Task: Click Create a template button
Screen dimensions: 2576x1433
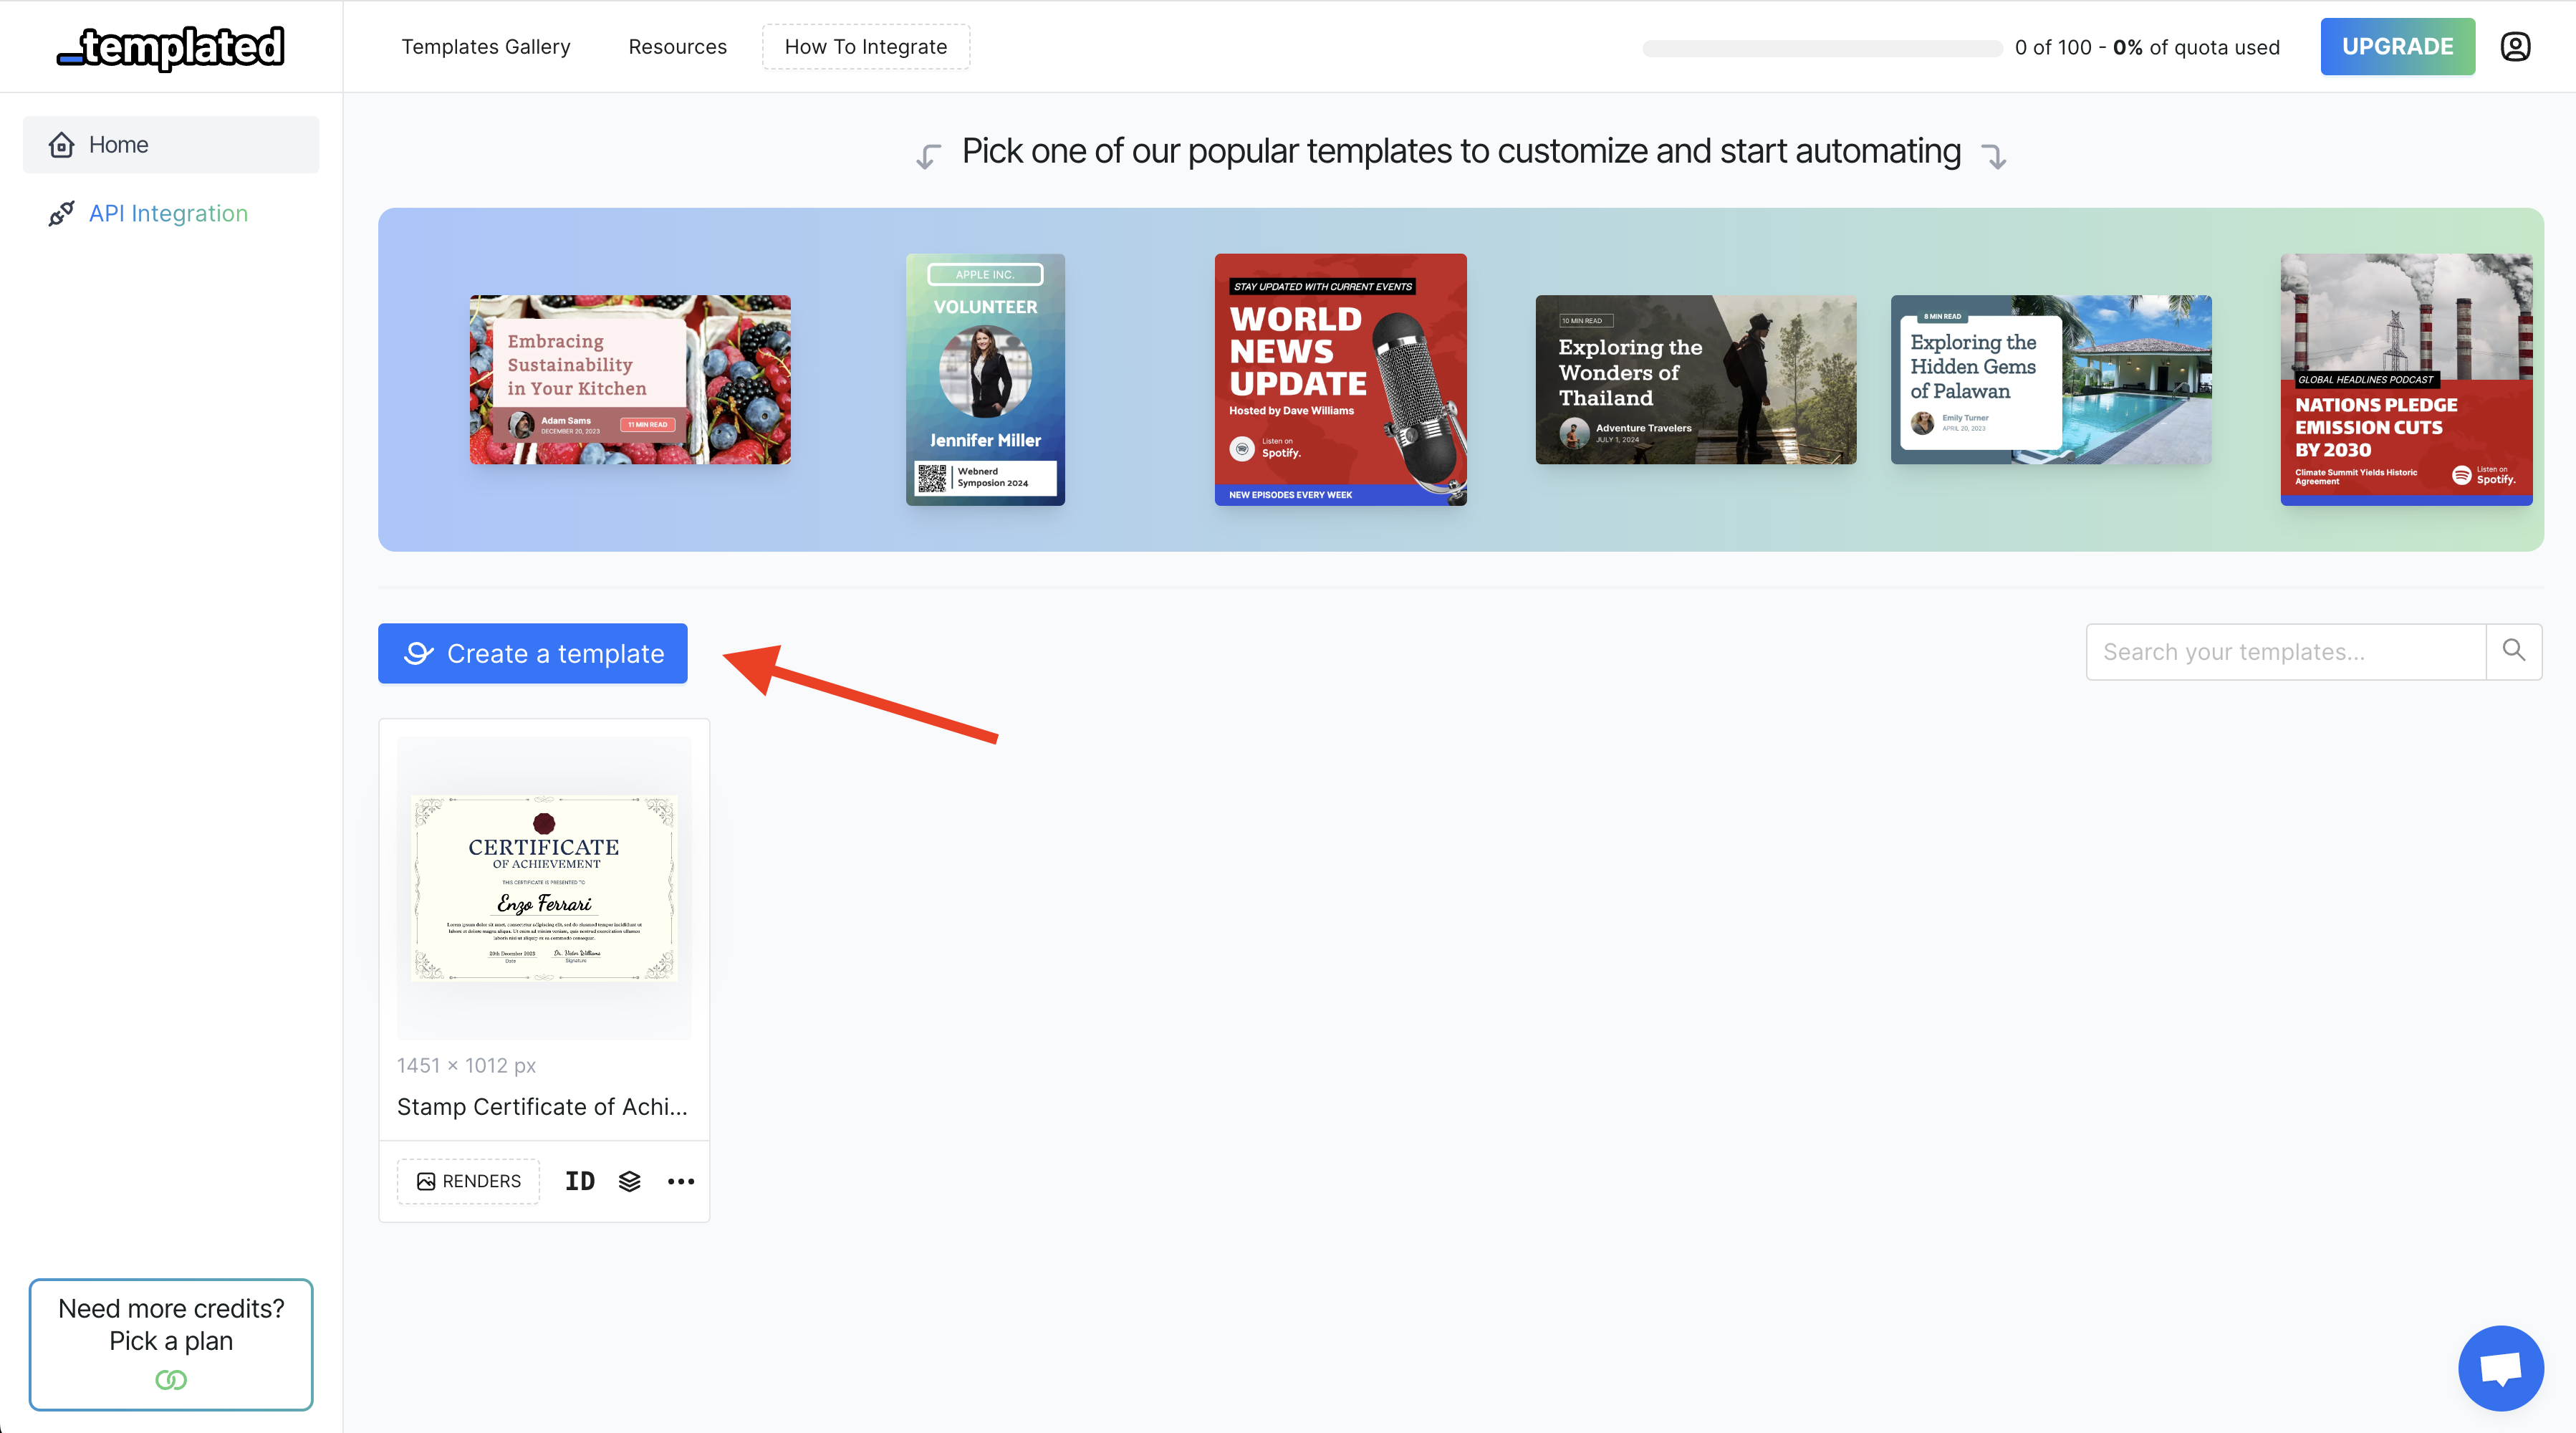Action: 533,653
